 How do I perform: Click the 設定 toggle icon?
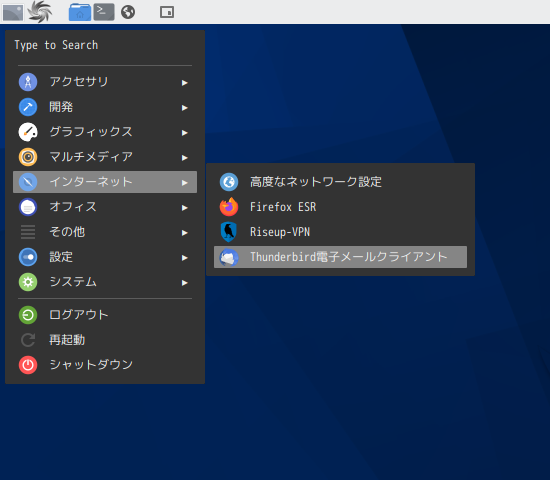[x=28, y=257]
